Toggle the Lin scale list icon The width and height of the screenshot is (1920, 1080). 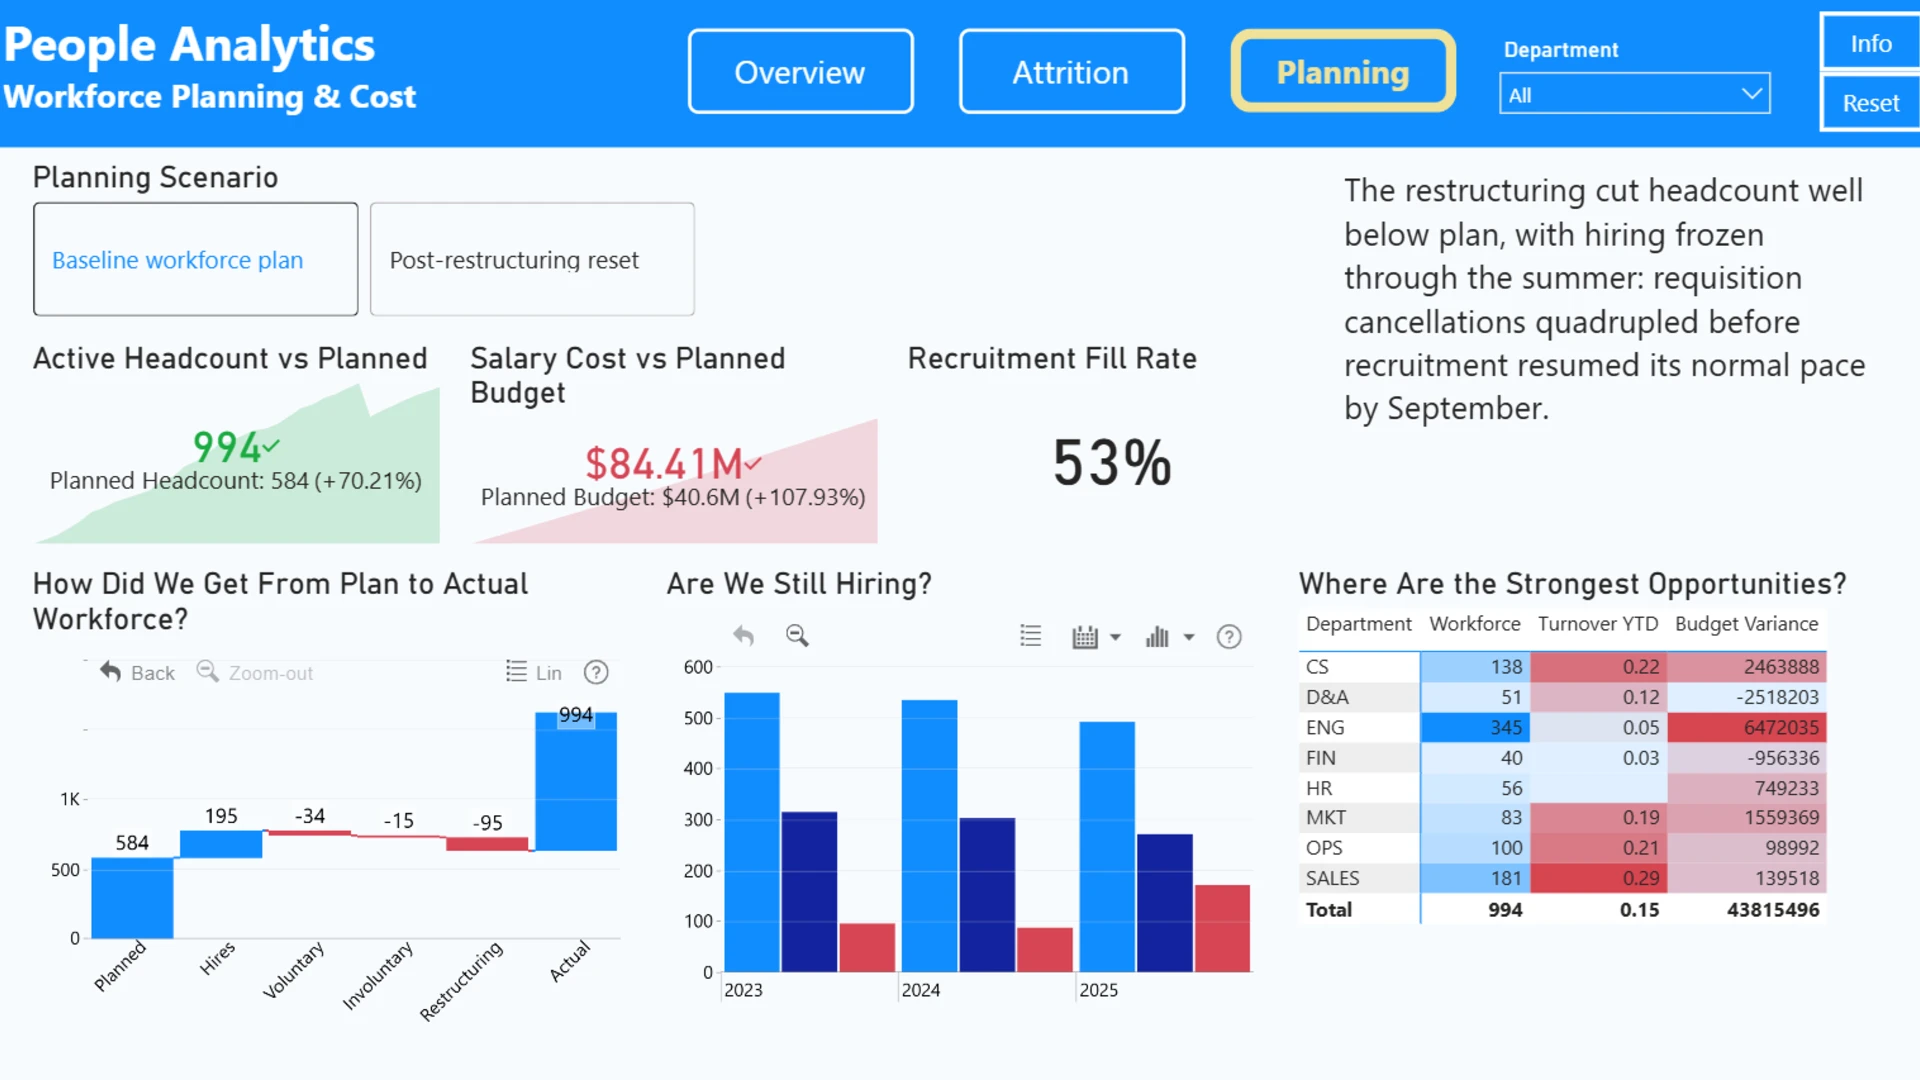(516, 671)
